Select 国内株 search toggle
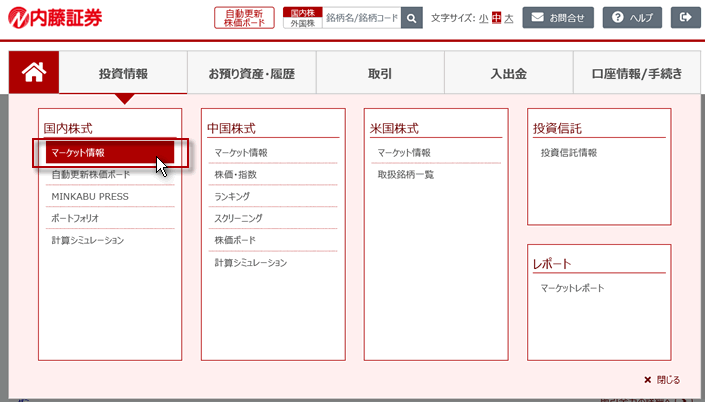Screen dimensions: 705x402 pos(302,13)
